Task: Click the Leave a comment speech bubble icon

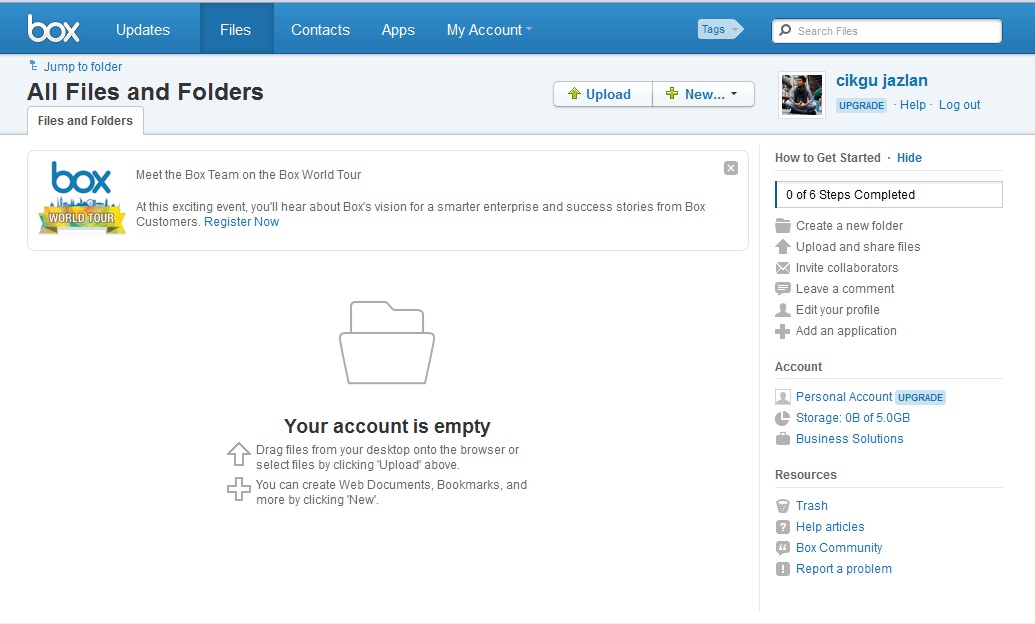Action: [x=782, y=288]
